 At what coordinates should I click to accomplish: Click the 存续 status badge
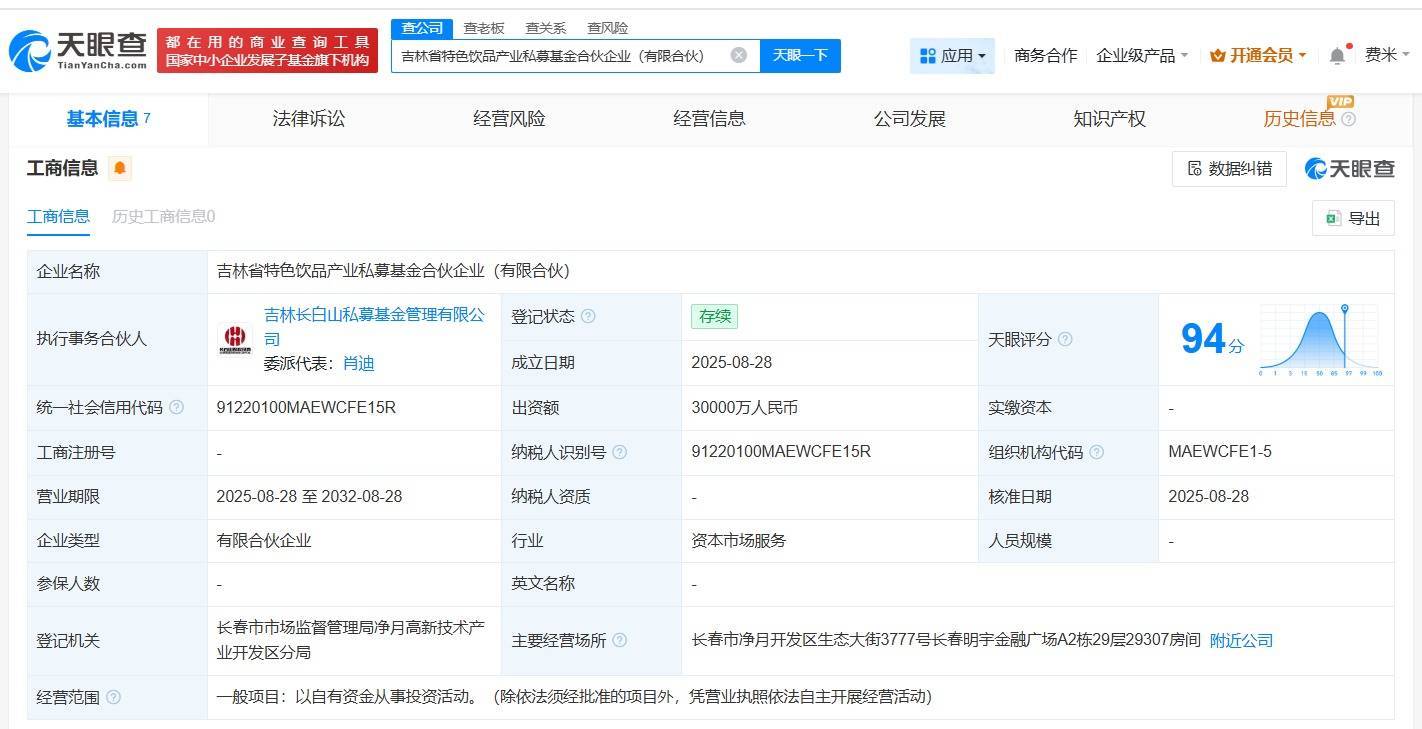tap(714, 316)
